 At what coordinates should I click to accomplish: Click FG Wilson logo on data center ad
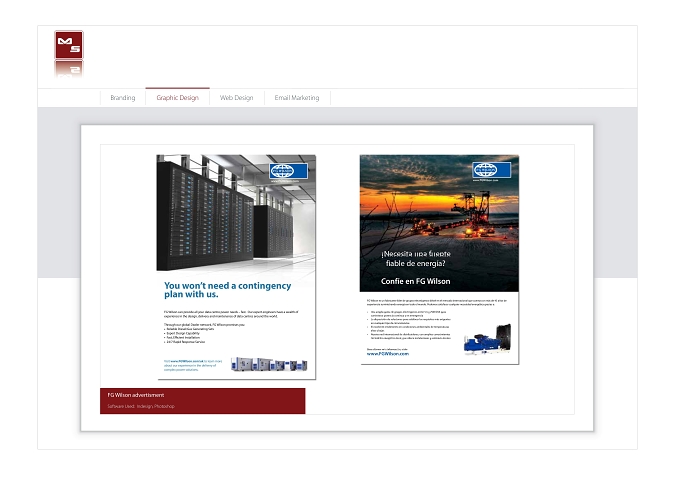[288, 171]
